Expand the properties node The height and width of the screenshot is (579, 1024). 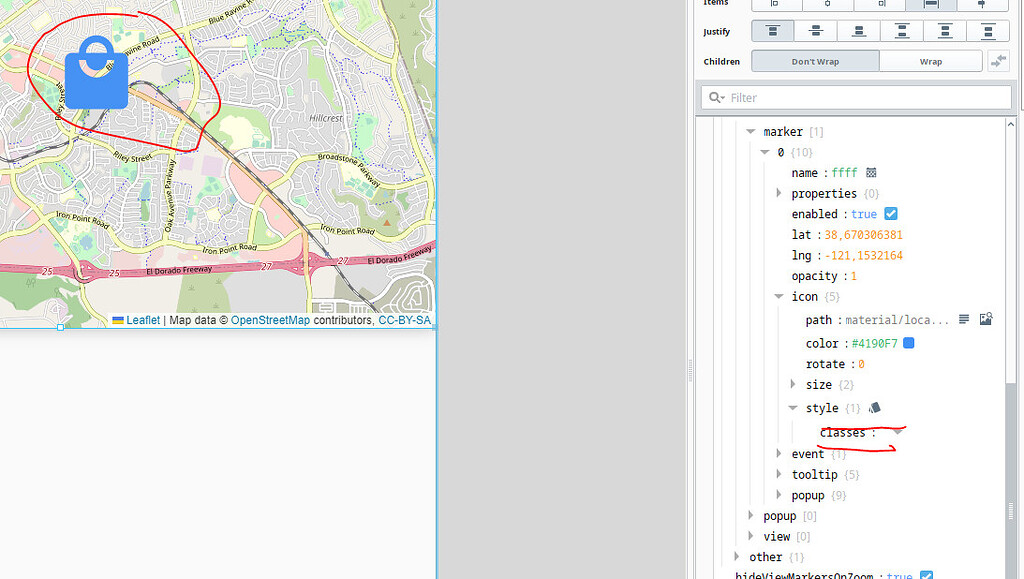tap(779, 193)
